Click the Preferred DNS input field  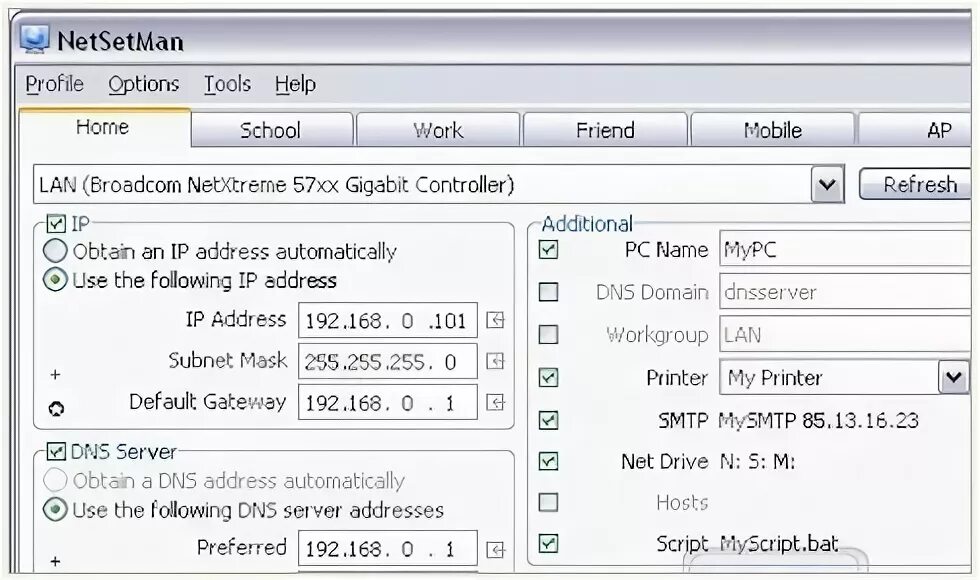click(x=388, y=549)
